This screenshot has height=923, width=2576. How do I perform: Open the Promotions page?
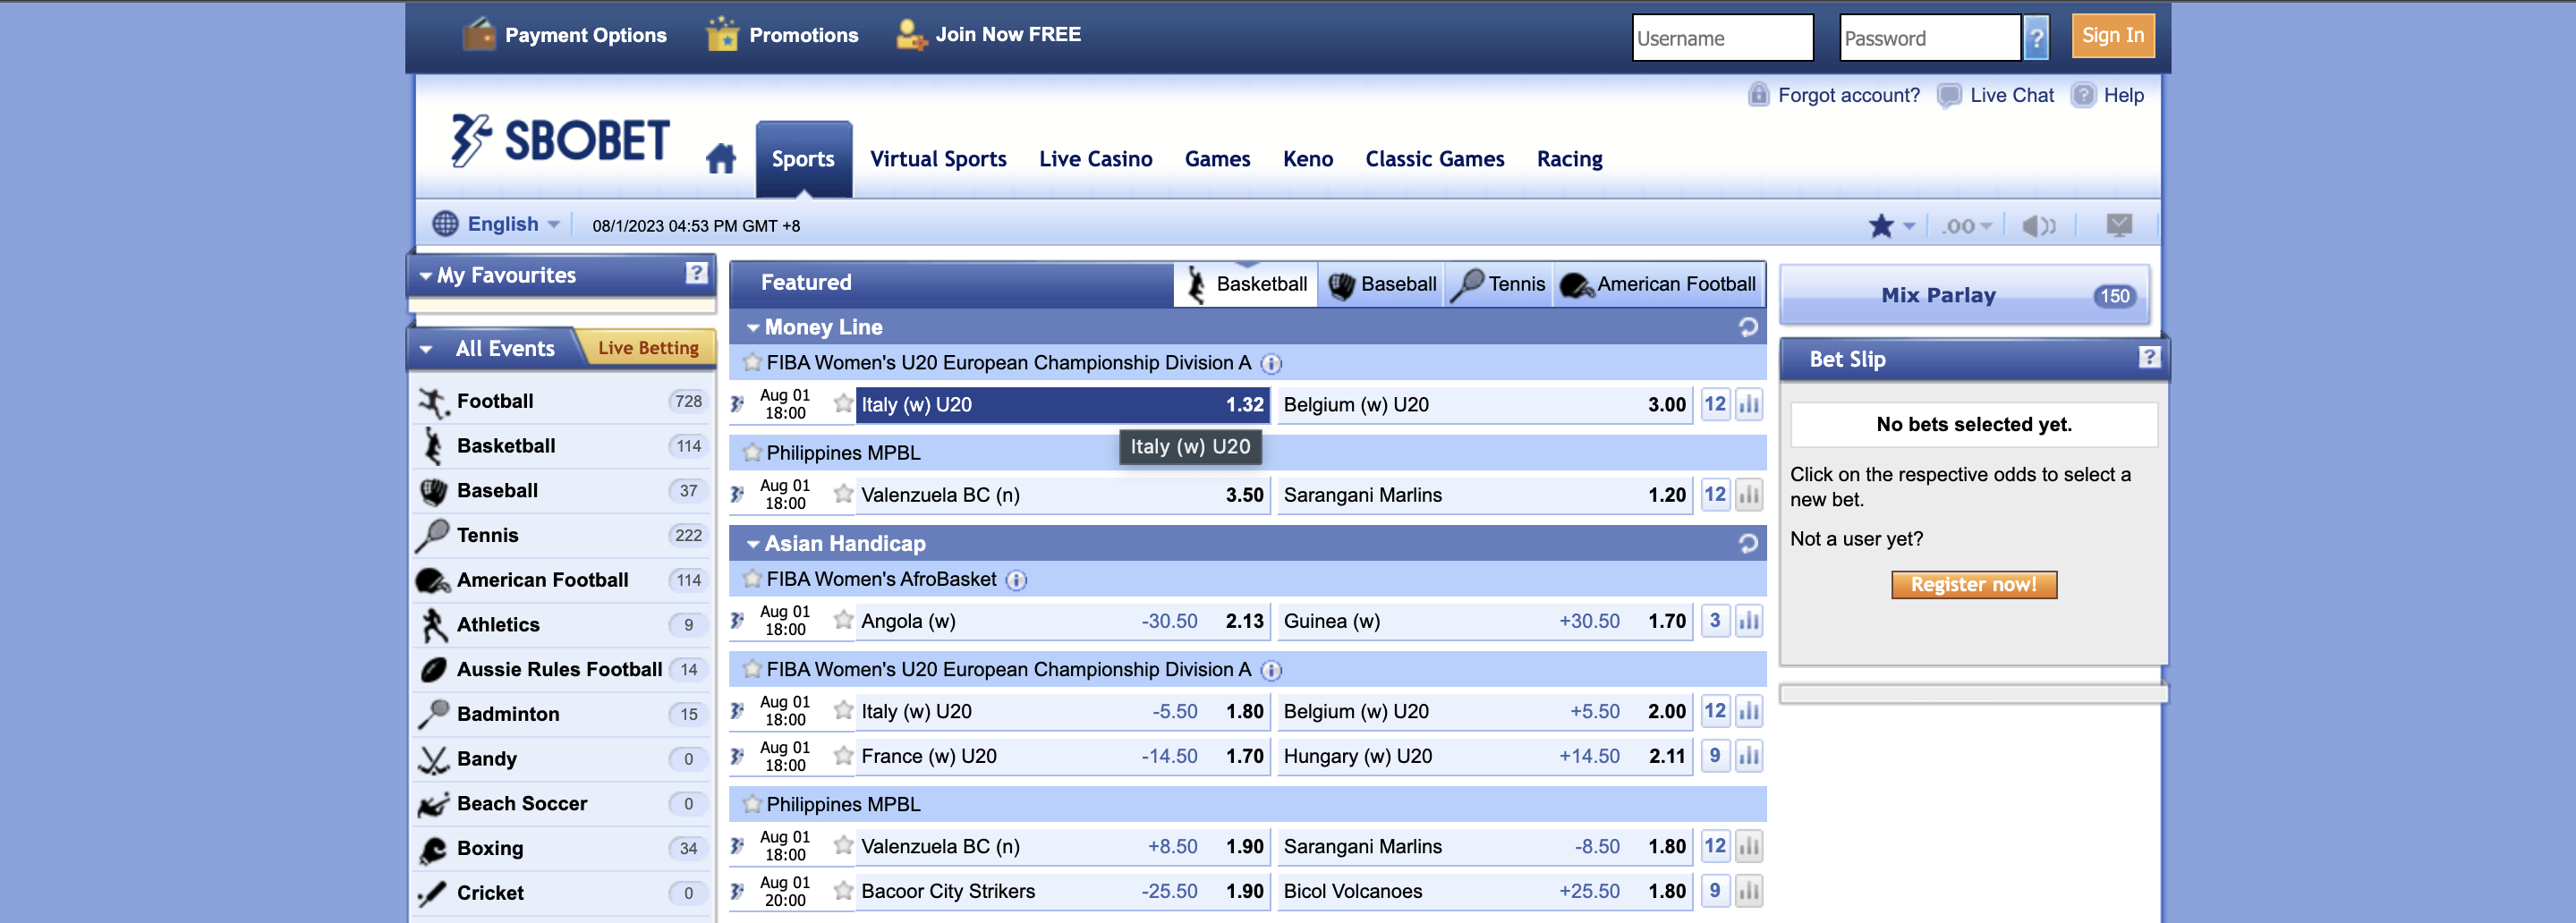782,35
